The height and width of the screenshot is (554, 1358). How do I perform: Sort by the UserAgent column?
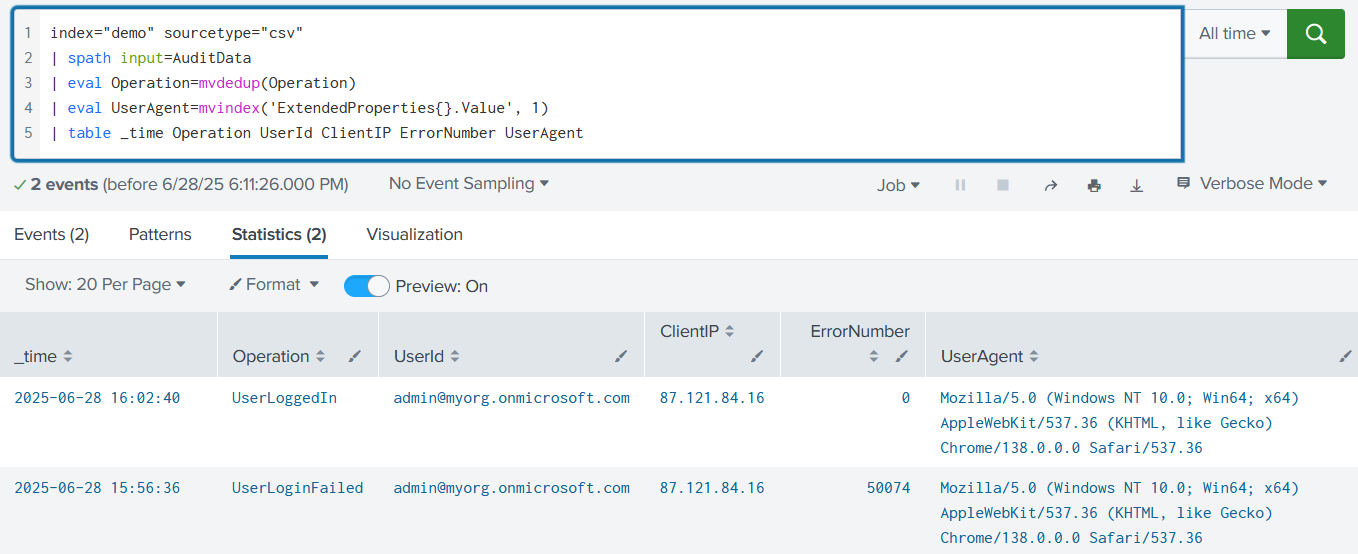989,357
